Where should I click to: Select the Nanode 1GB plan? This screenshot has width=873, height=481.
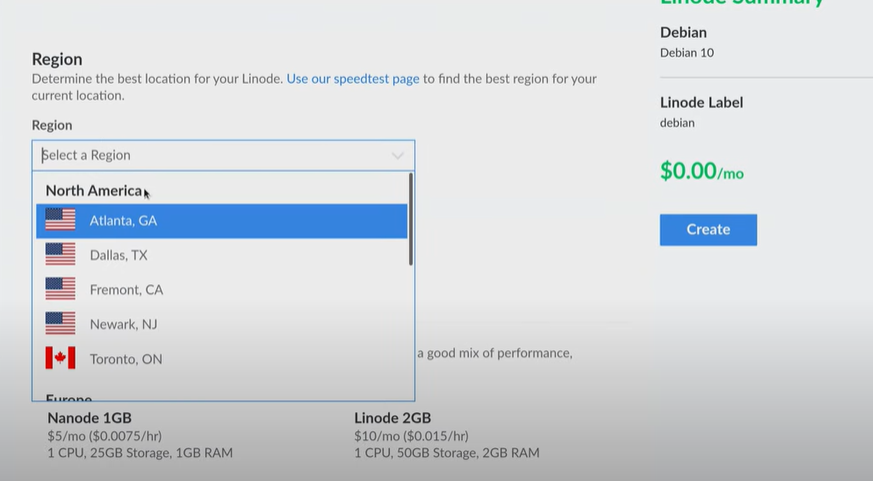(140, 435)
